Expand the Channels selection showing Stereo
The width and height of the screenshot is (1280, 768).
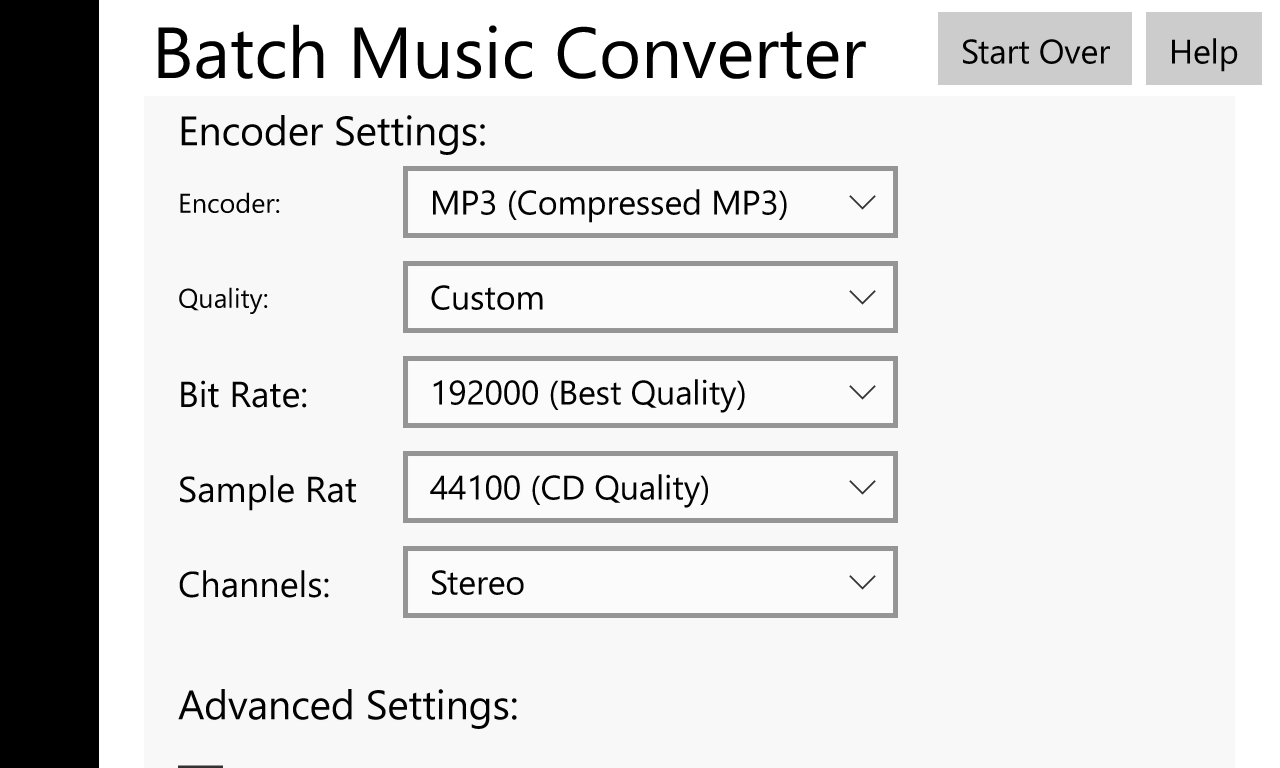650,582
